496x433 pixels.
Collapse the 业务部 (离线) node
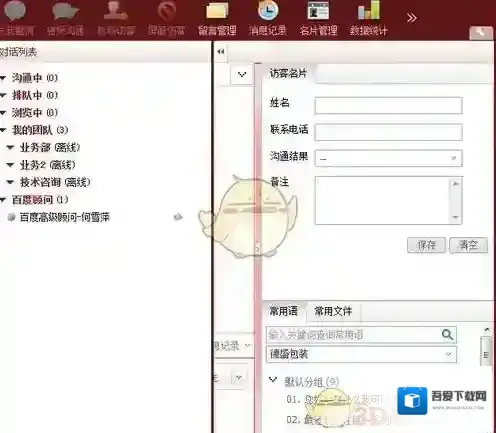[x=10, y=148]
